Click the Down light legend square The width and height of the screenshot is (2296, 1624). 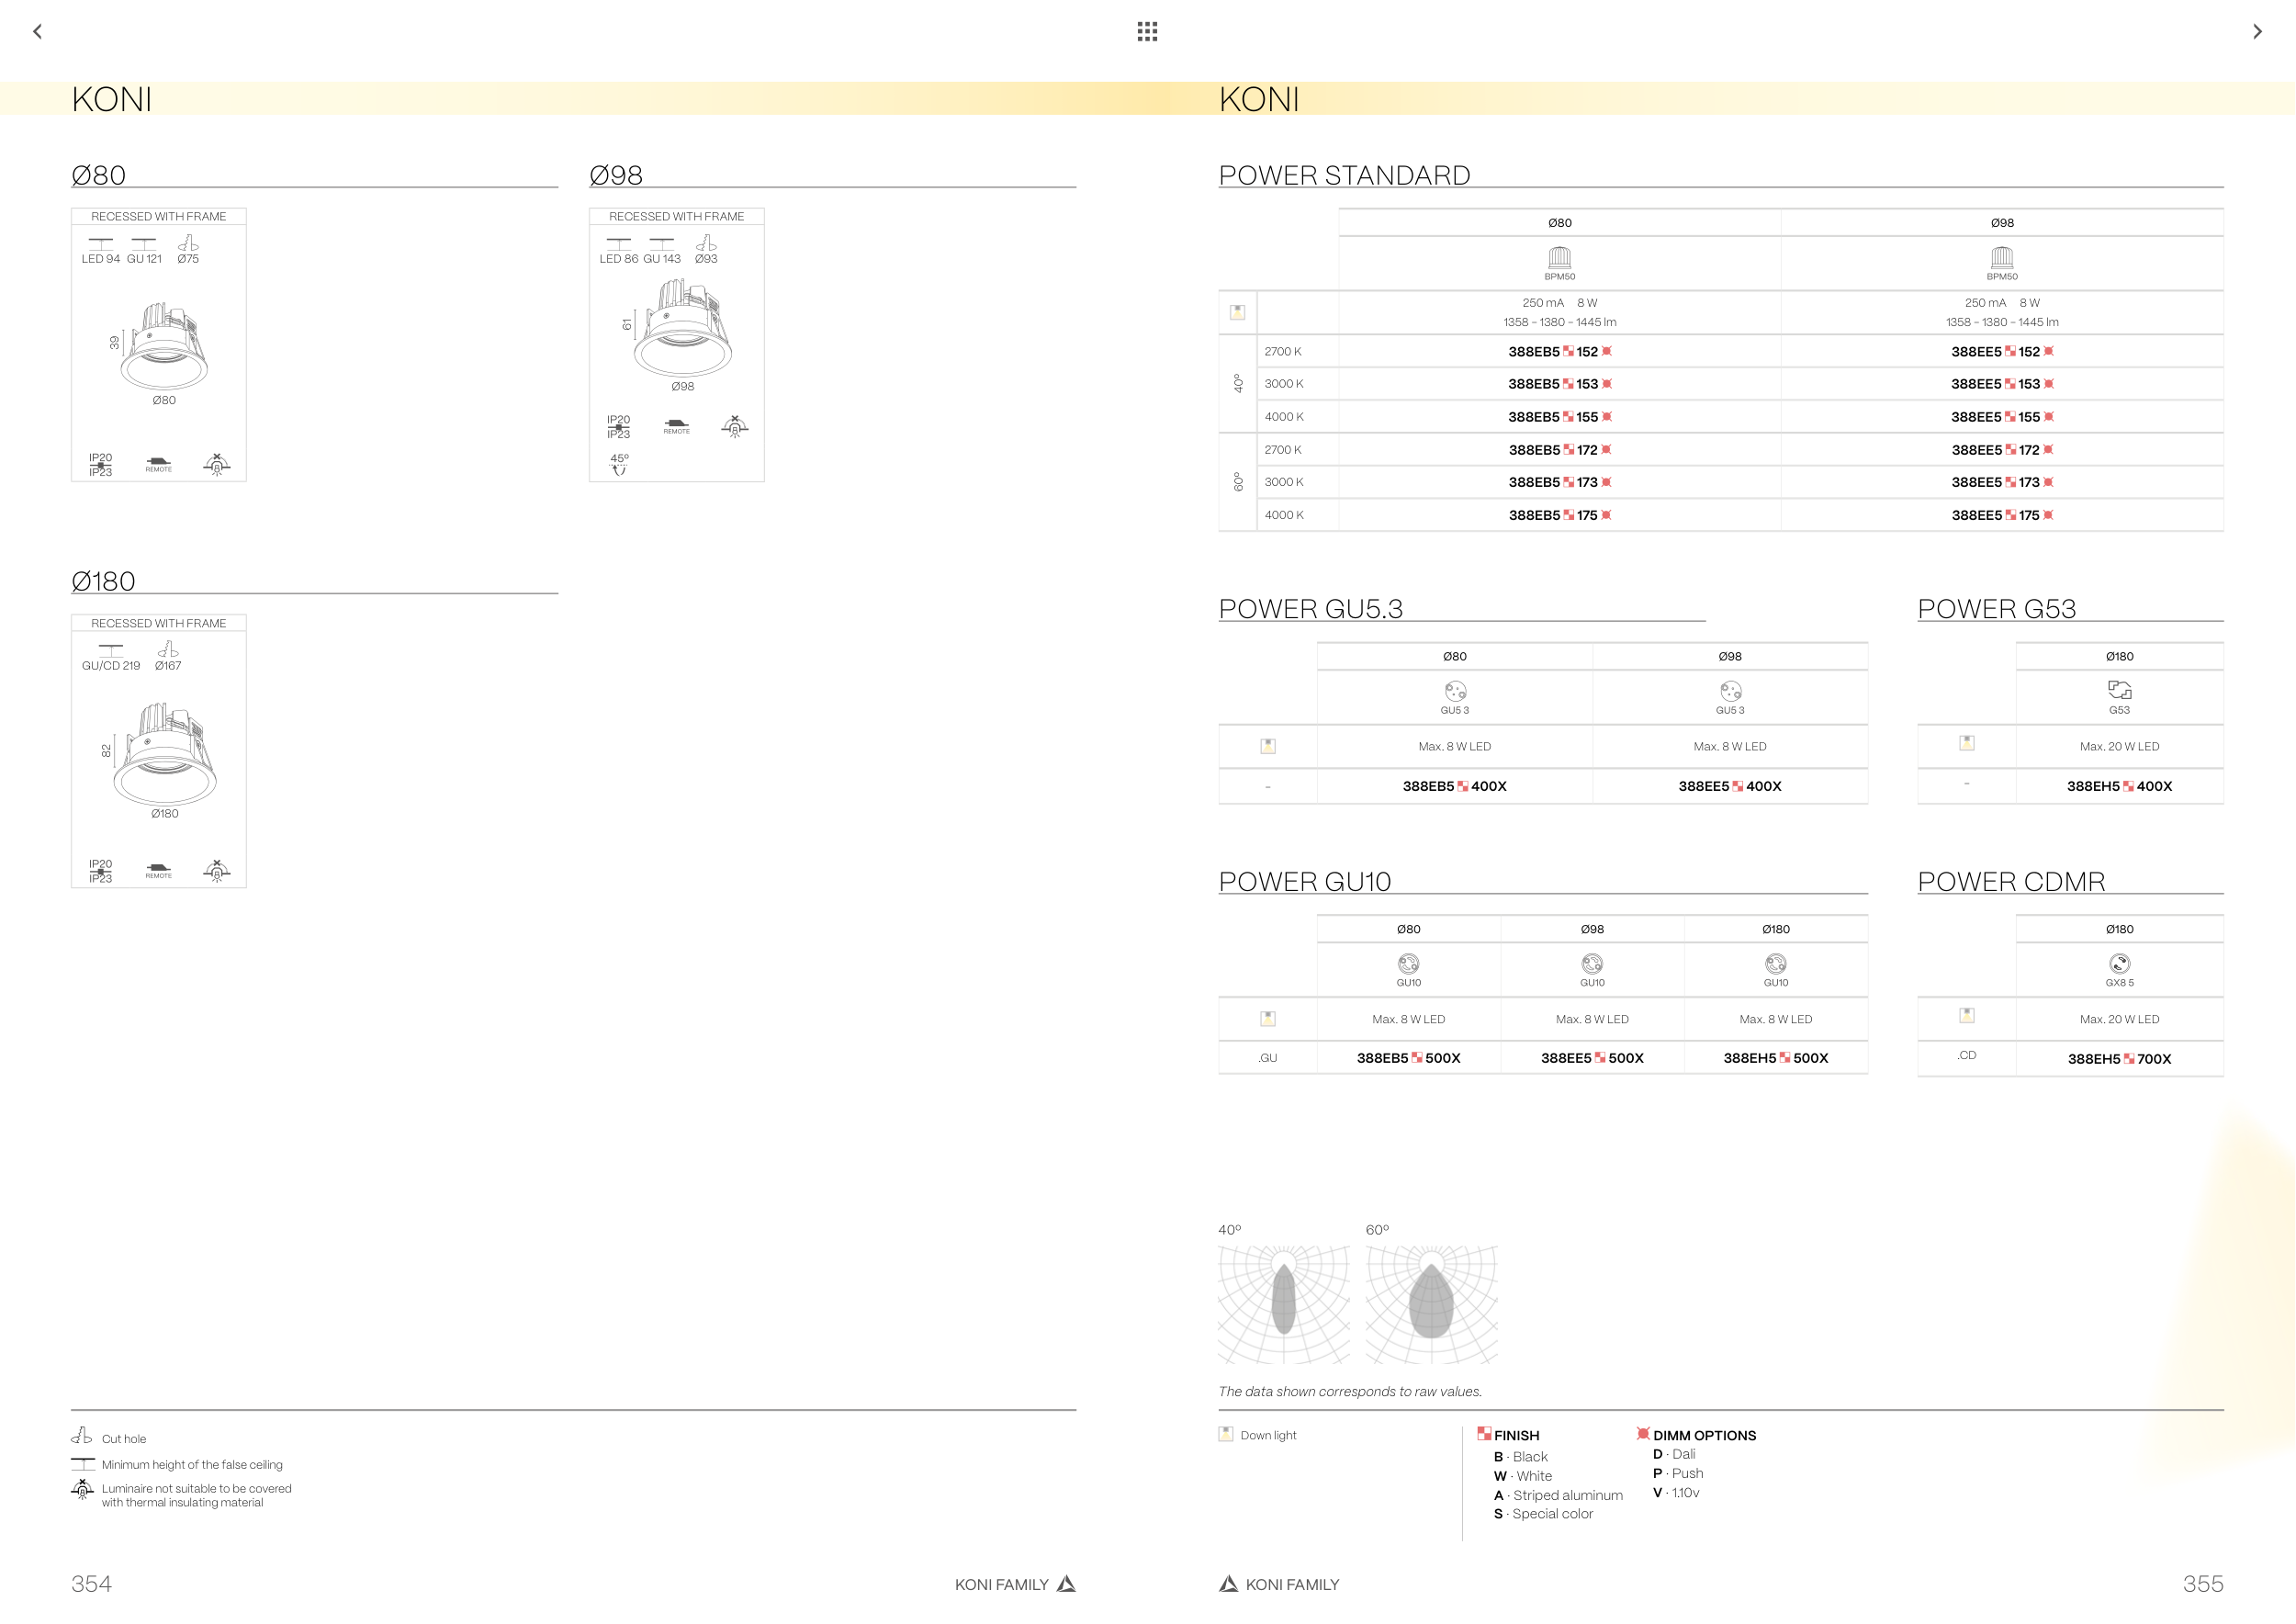coord(1226,1434)
